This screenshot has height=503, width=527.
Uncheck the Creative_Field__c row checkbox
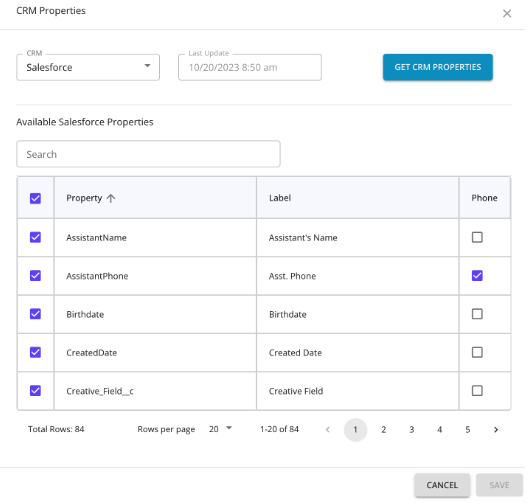click(x=35, y=390)
